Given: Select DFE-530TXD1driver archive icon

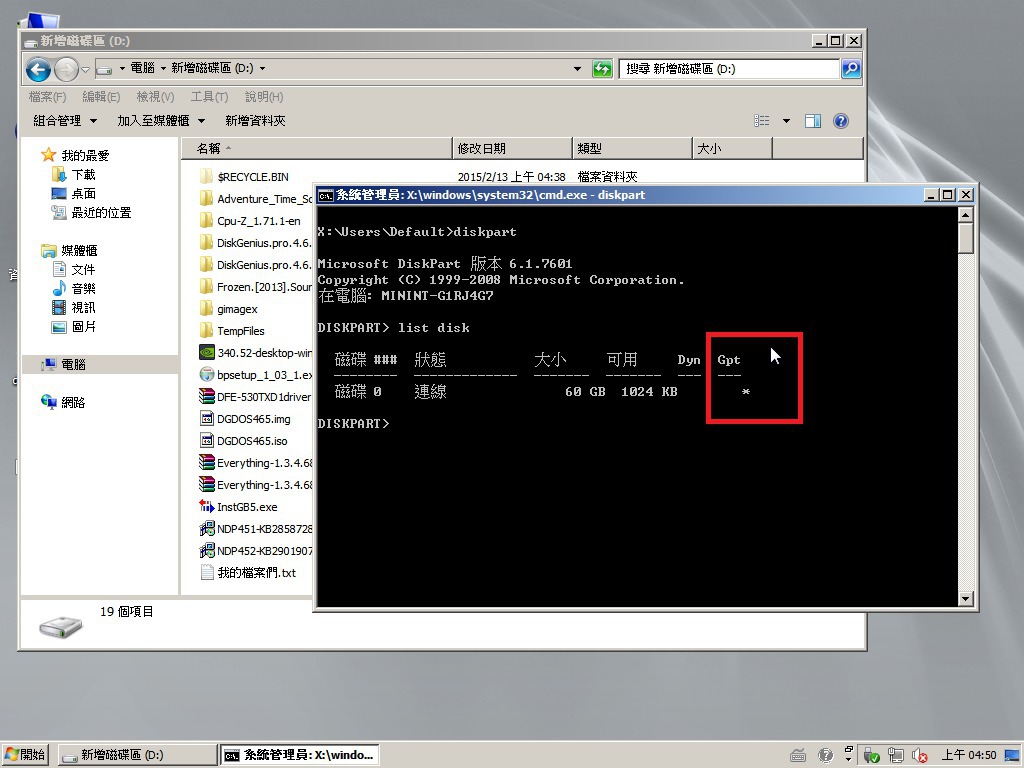Looking at the screenshot, I should (x=206, y=396).
